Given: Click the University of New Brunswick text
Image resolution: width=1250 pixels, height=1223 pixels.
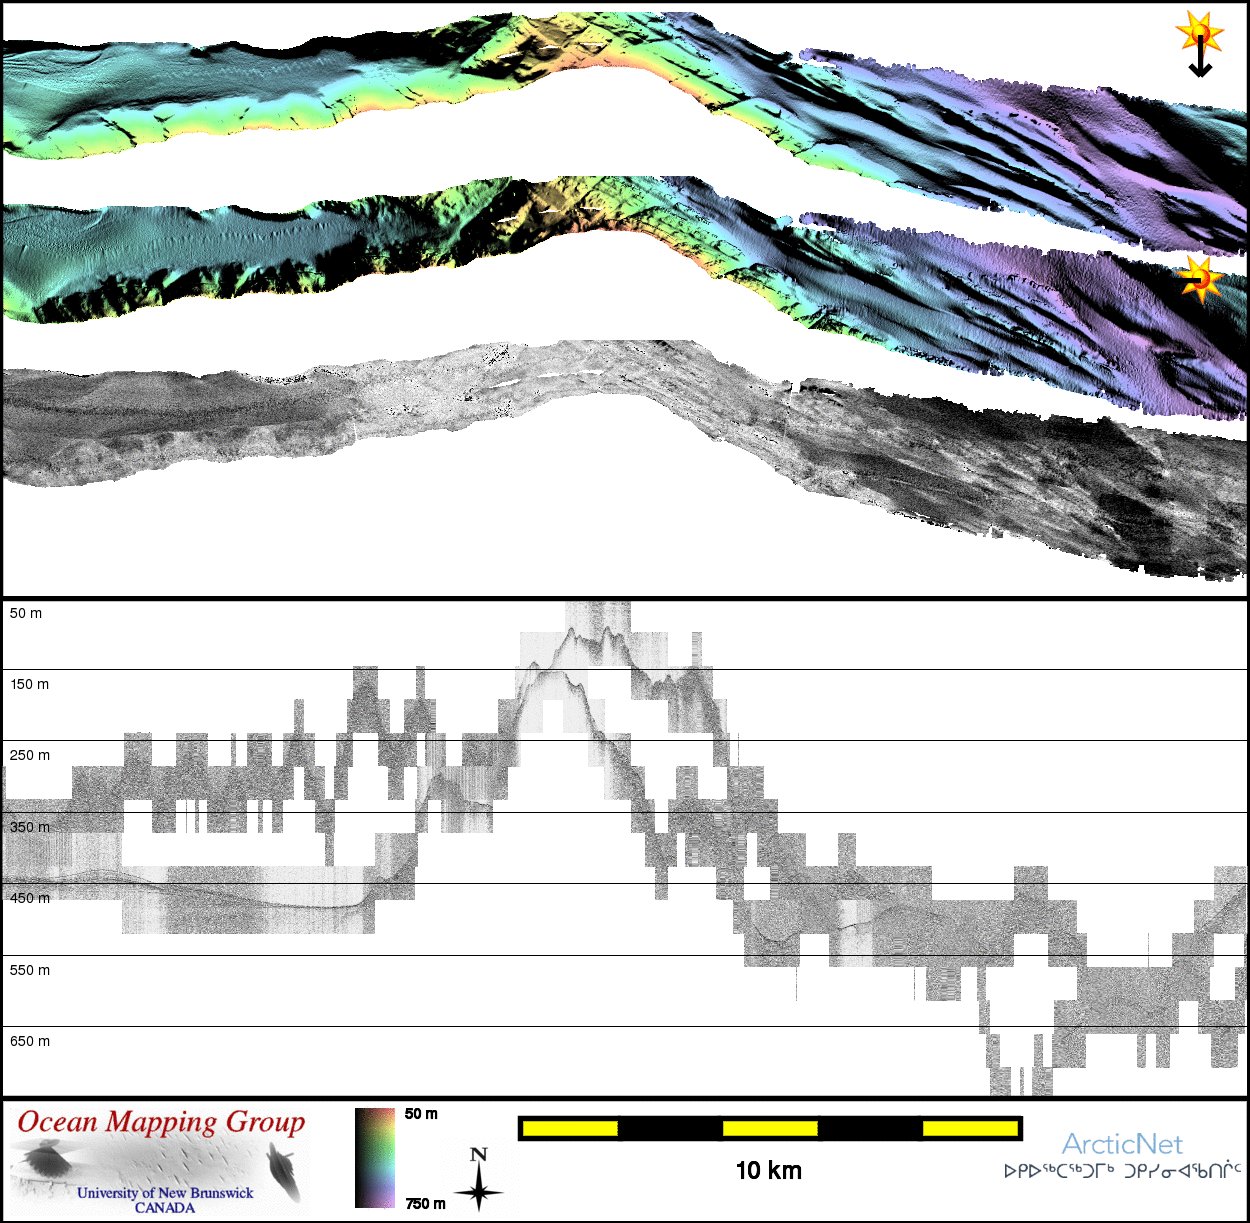Looking at the screenshot, I should (x=165, y=1192).
